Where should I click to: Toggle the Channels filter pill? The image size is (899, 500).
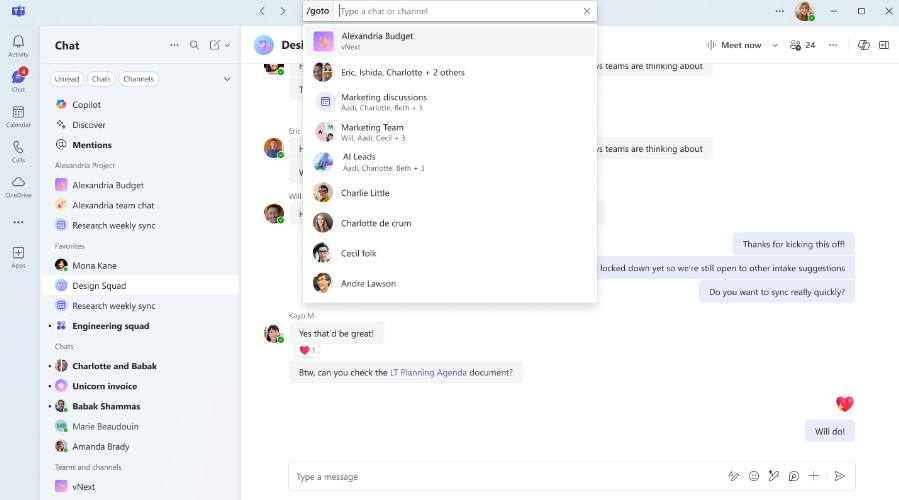pos(138,79)
